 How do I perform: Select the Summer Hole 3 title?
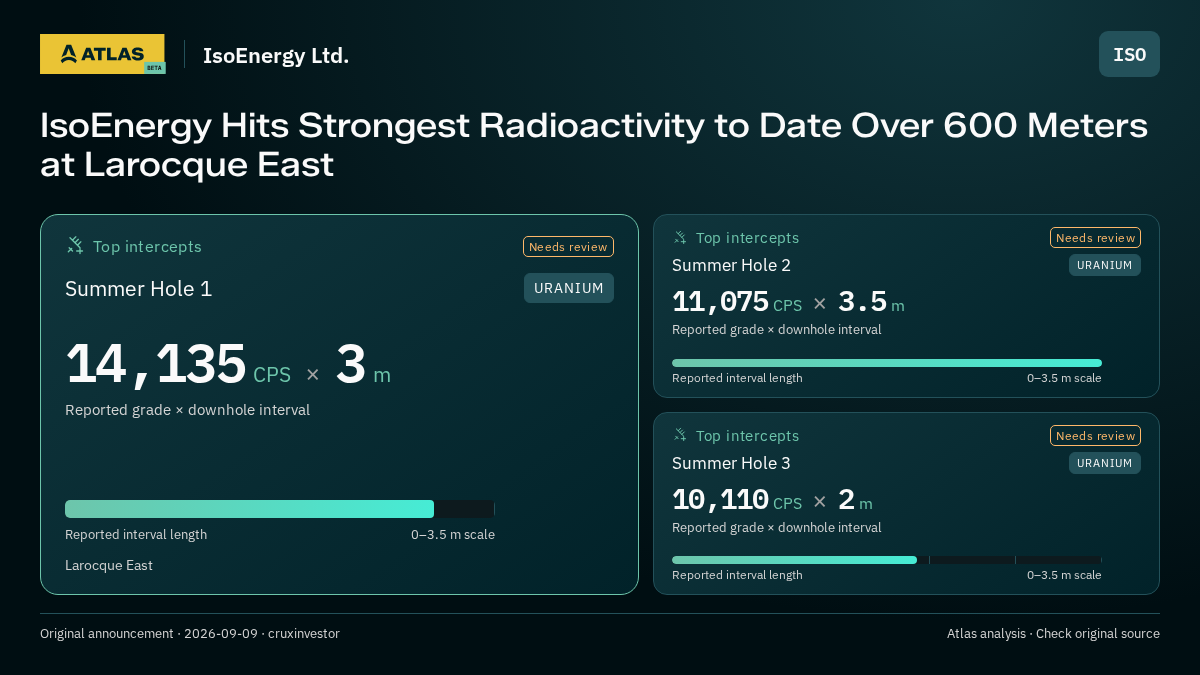(731, 463)
